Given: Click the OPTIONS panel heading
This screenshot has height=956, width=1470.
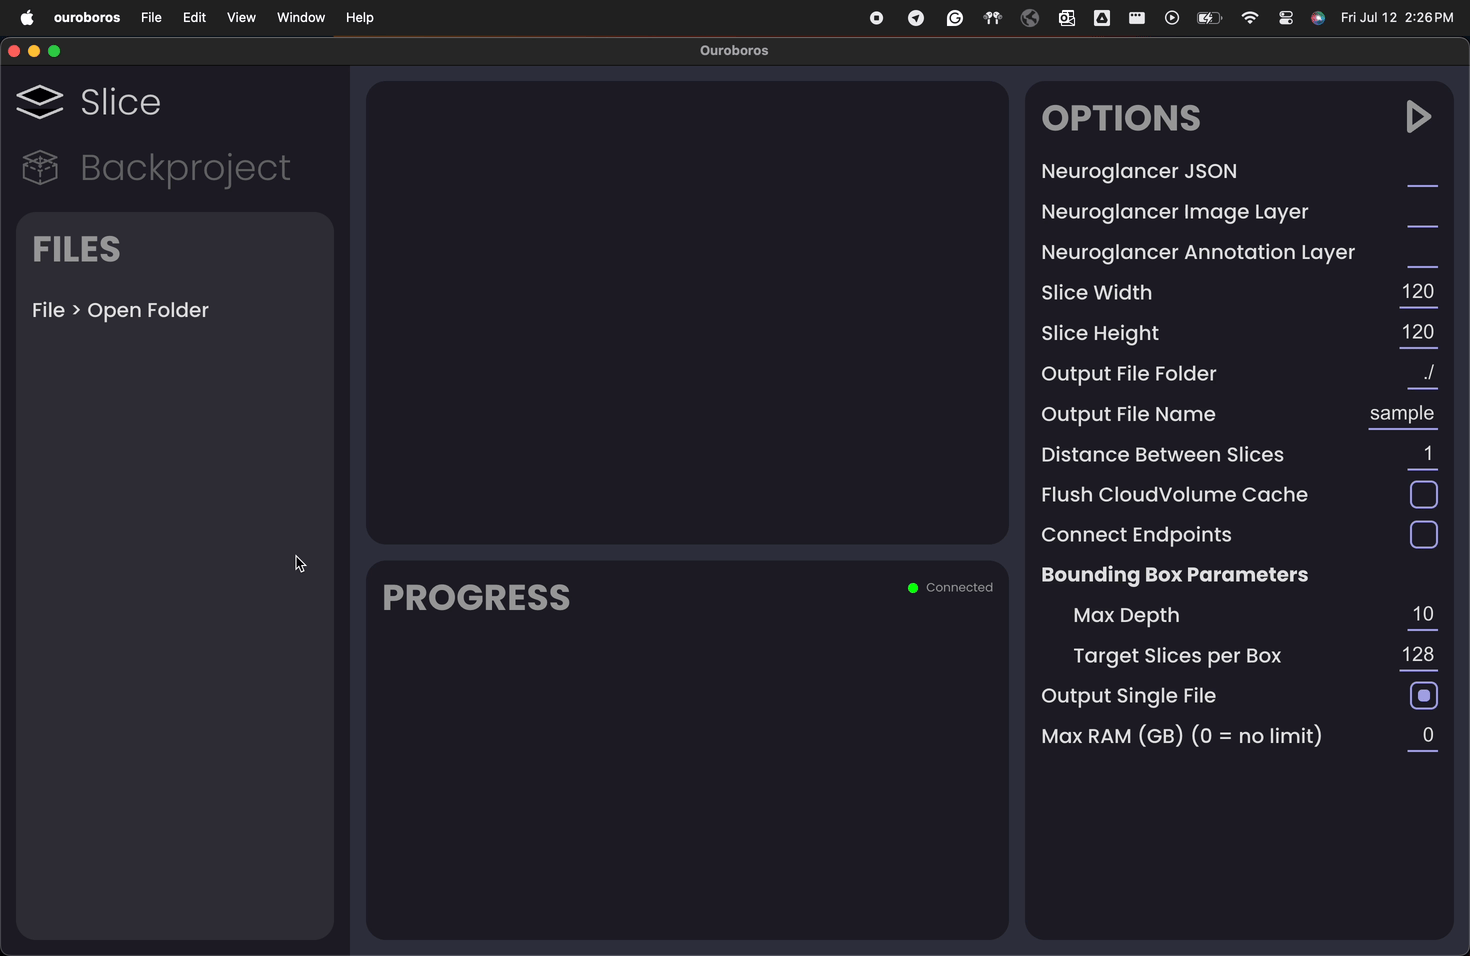Looking at the screenshot, I should click(1121, 118).
